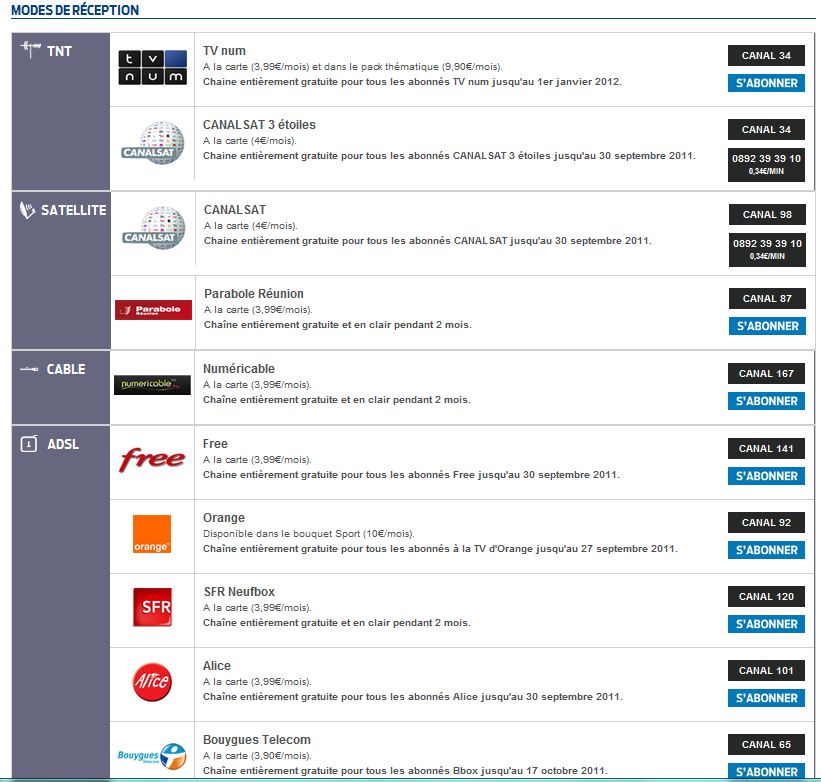The width and height of the screenshot is (821, 782).
Task: Click the phone number in Satellite CANALSAT row
Action: (767, 250)
